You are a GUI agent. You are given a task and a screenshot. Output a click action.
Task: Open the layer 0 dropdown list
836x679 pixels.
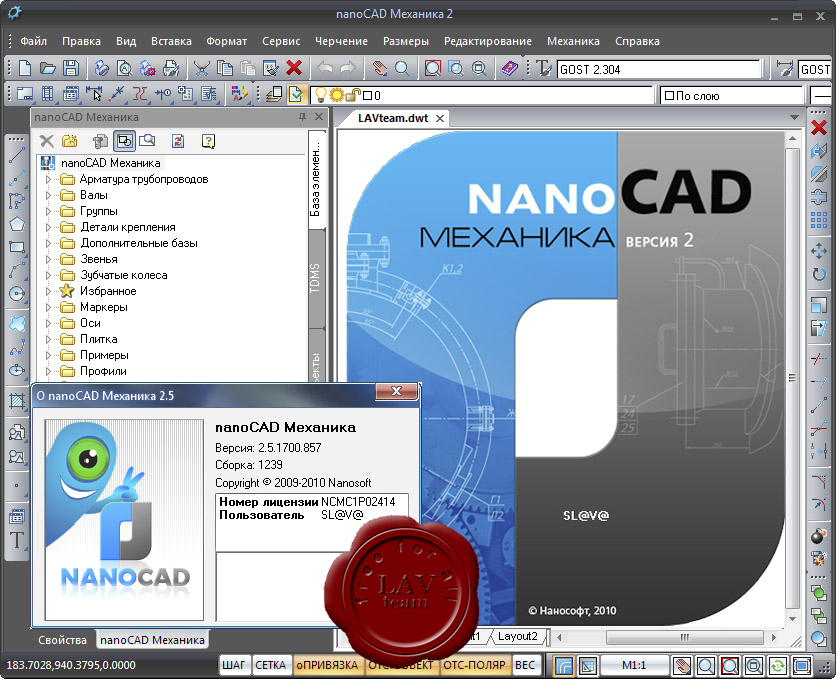click(x=481, y=96)
